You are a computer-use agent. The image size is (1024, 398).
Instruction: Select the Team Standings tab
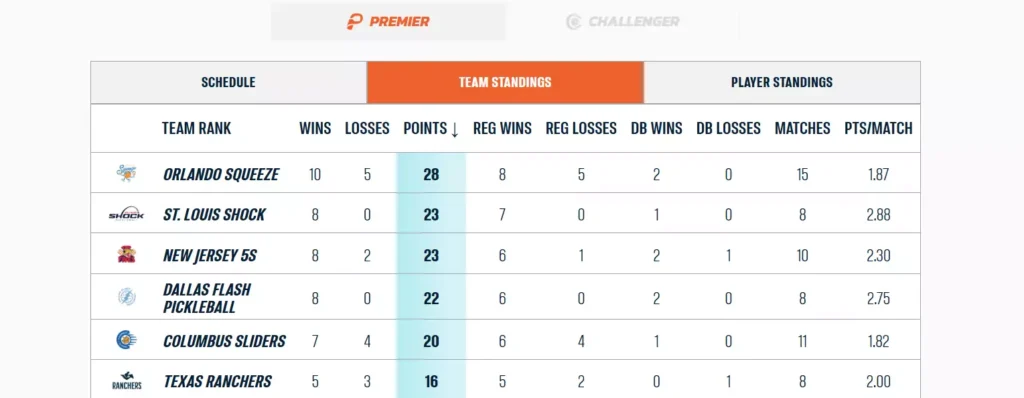[x=505, y=82]
